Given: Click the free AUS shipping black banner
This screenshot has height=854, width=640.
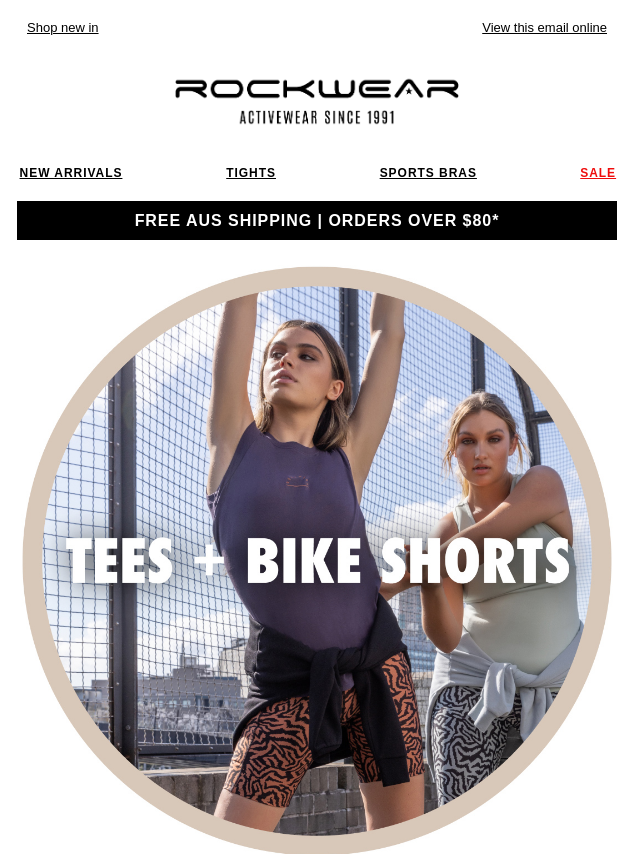Looking at the screenshot, I should coord(317,221).
